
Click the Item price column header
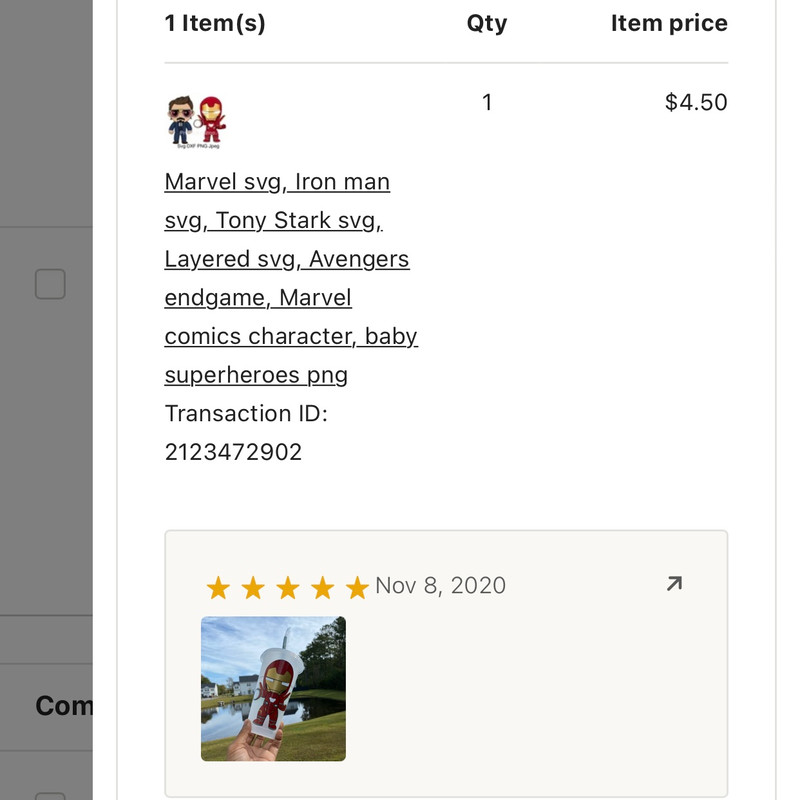669,23
